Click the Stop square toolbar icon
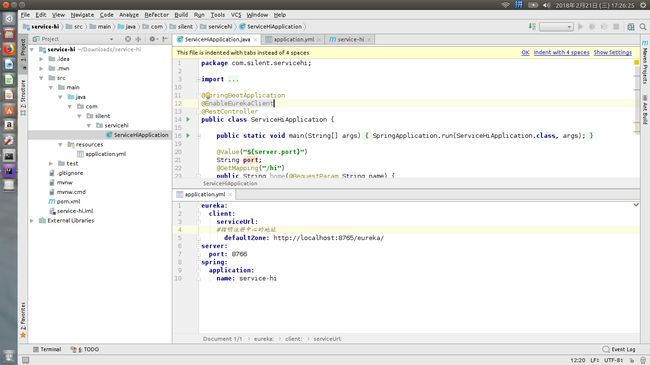The width and height of the screenshot is (650, 365). pos(616,27)
